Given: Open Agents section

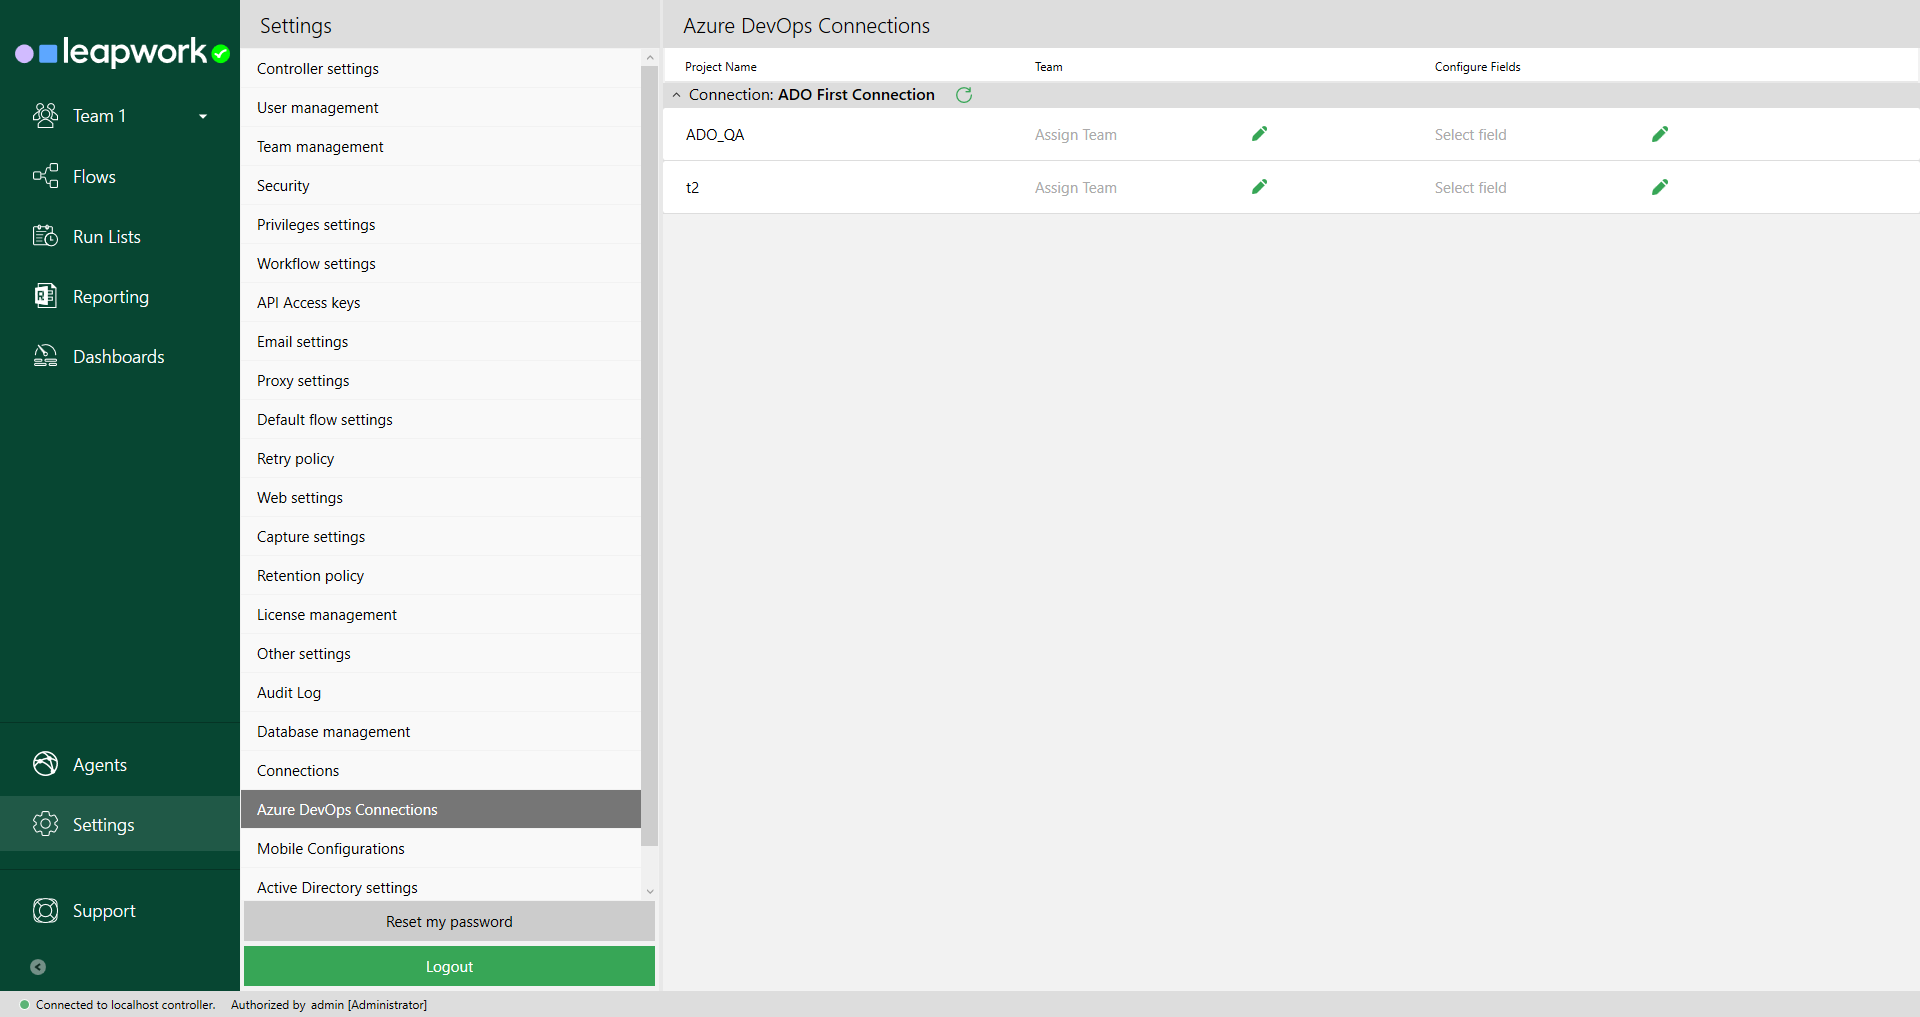Looking at the screenshot, I should pyautogui.click(x=120, y=764).
